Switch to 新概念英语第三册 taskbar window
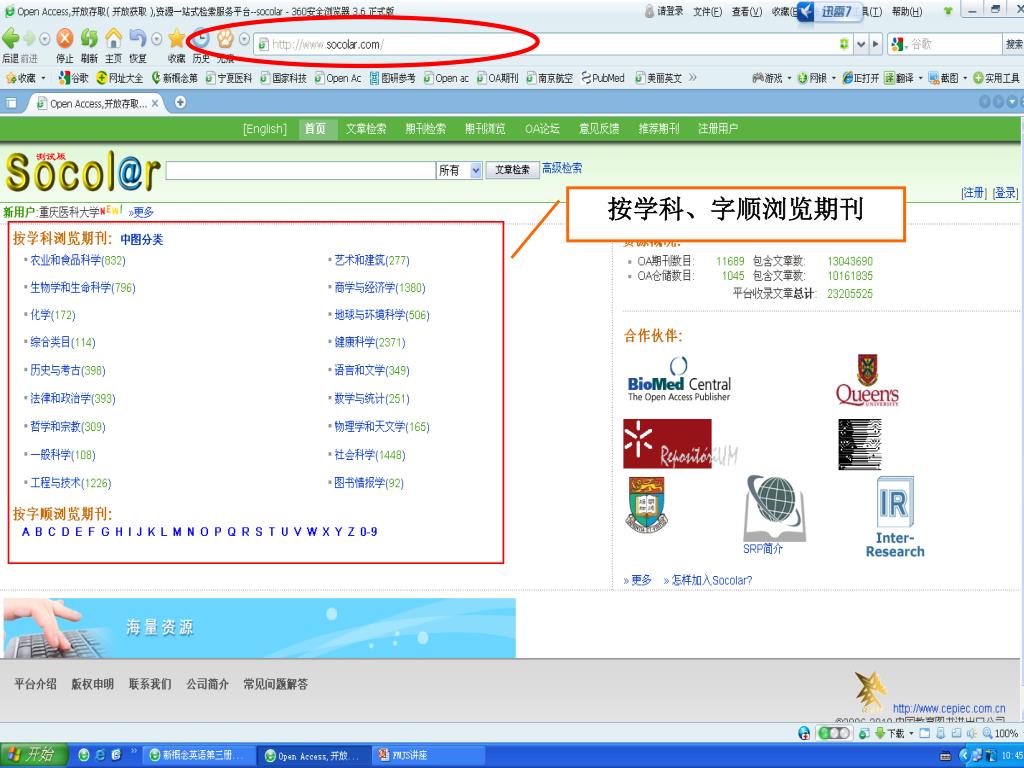1024x768 pixels. coord(198,755)
